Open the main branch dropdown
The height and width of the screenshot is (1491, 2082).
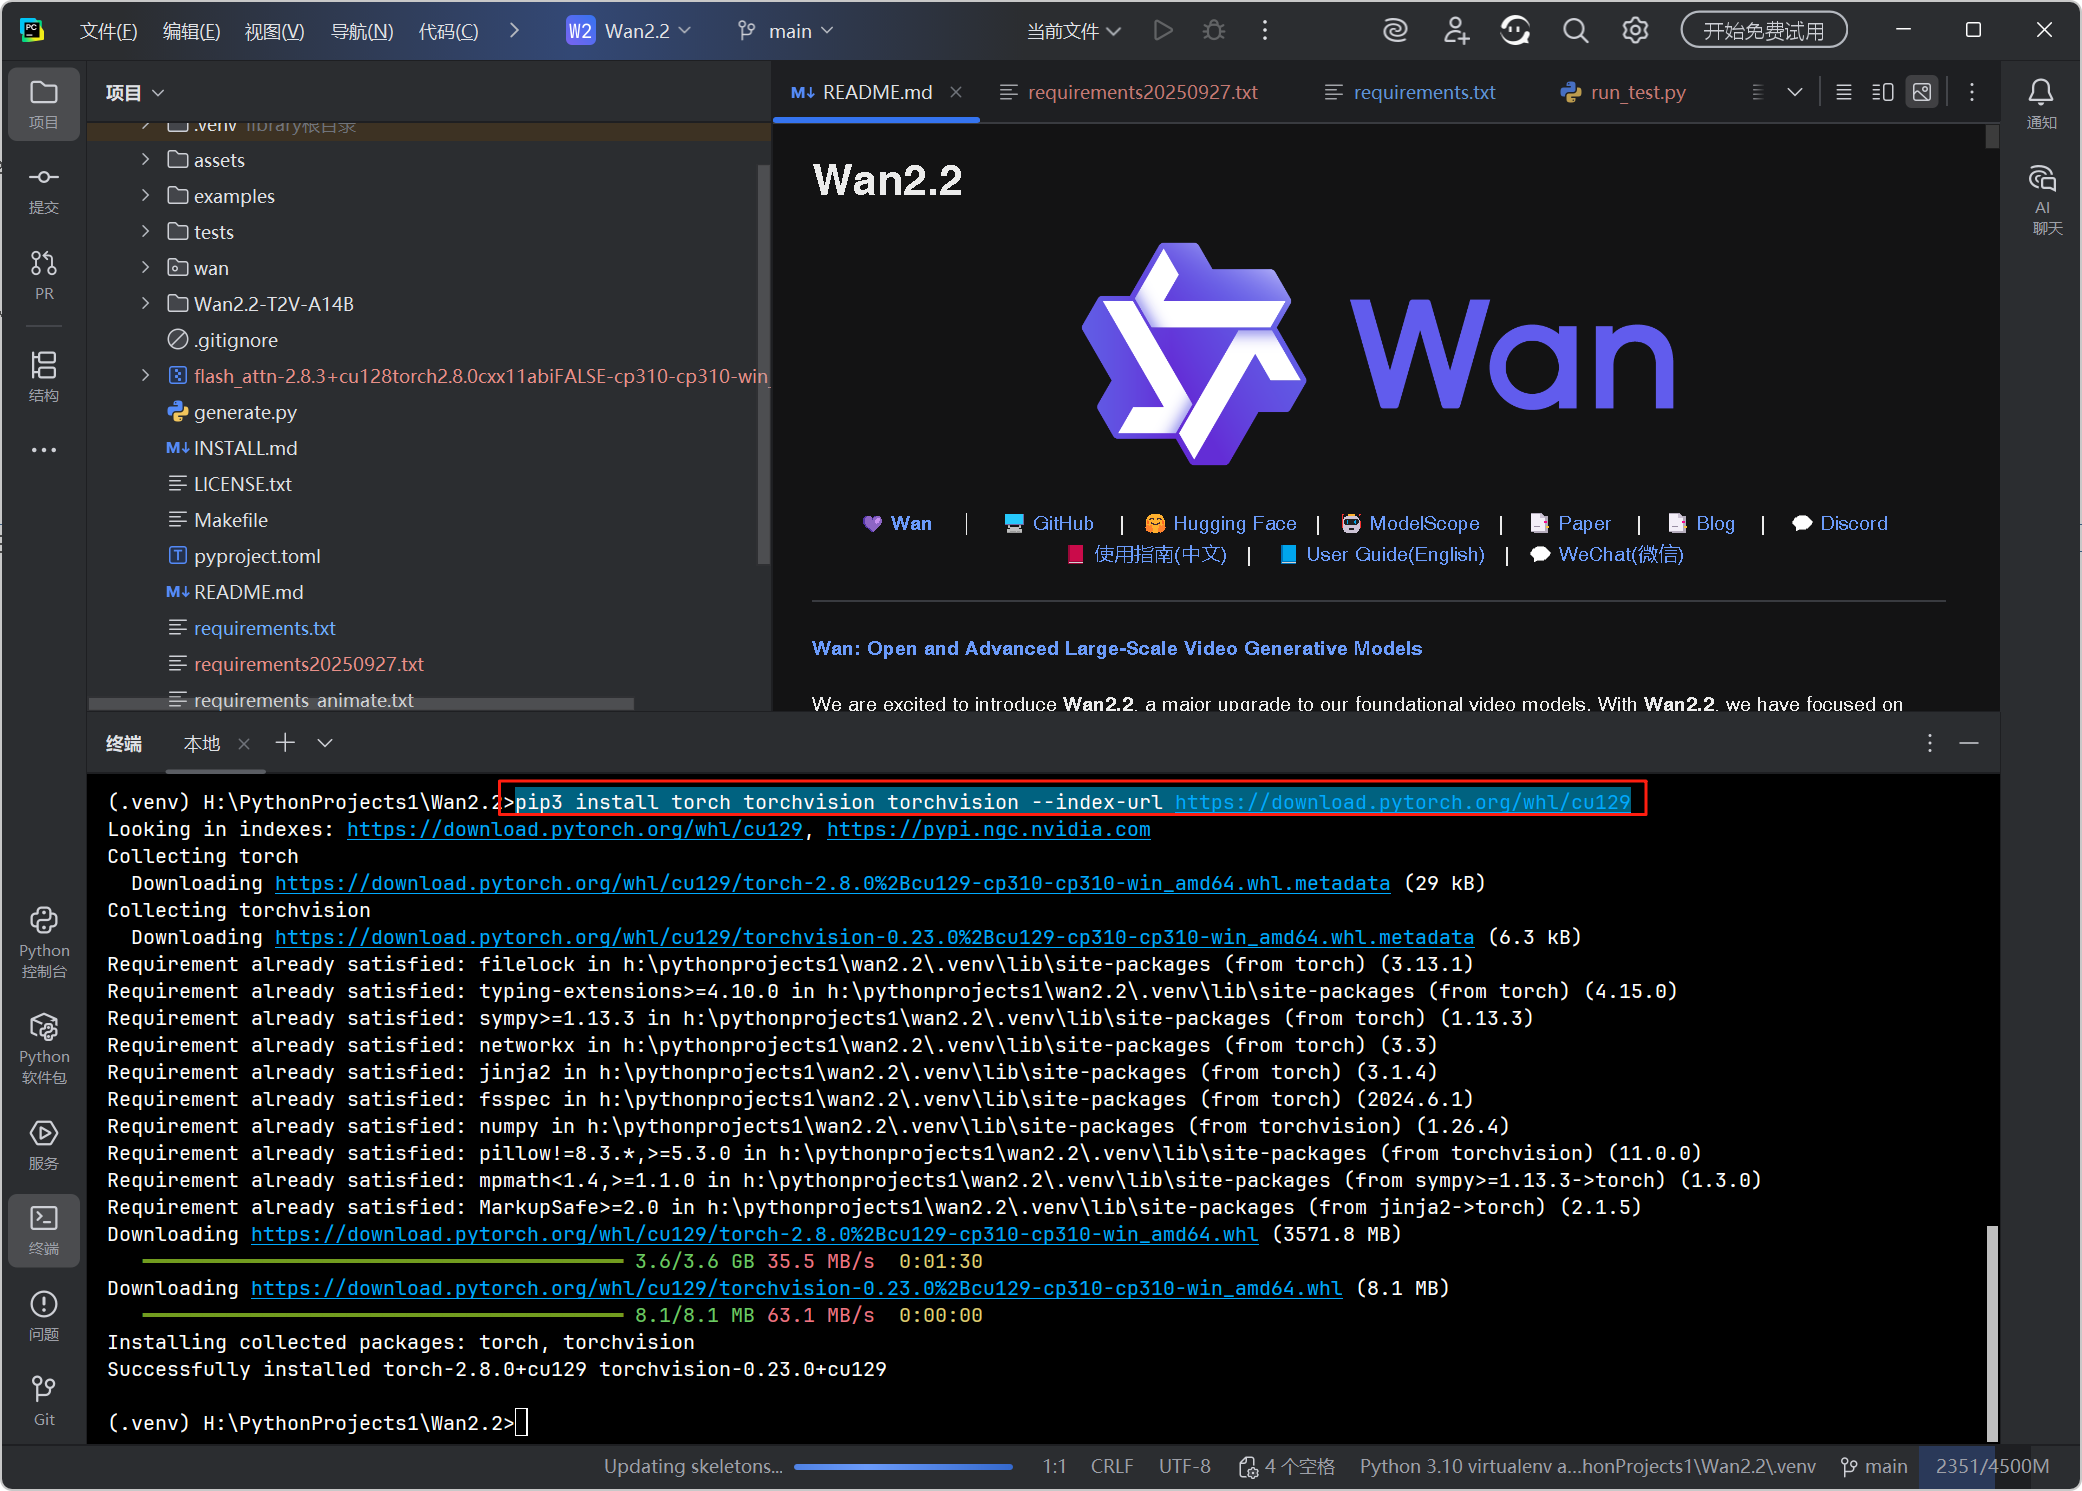(x=786, y=30)
